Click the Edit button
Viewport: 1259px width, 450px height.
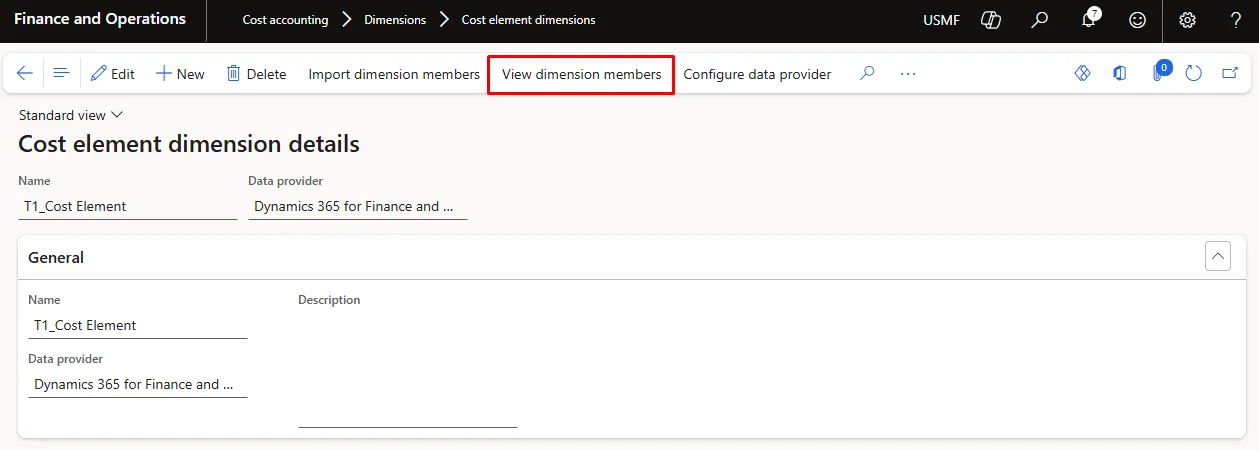click(x=113, y=74)
